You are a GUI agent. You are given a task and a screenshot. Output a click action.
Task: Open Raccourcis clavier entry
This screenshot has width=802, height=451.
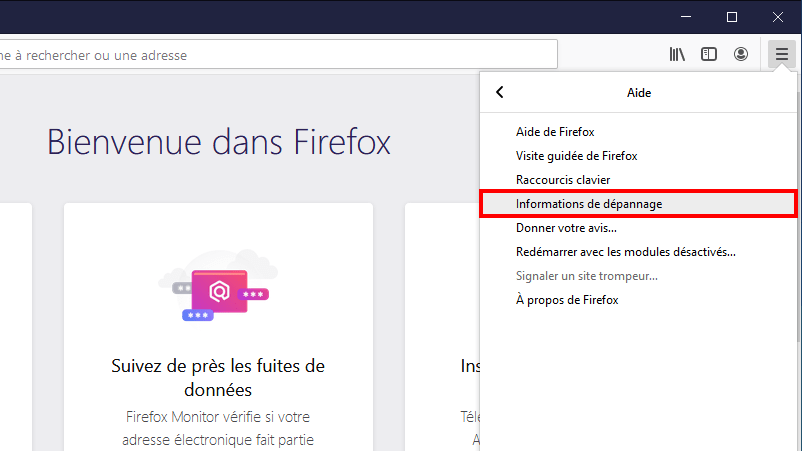638,180
